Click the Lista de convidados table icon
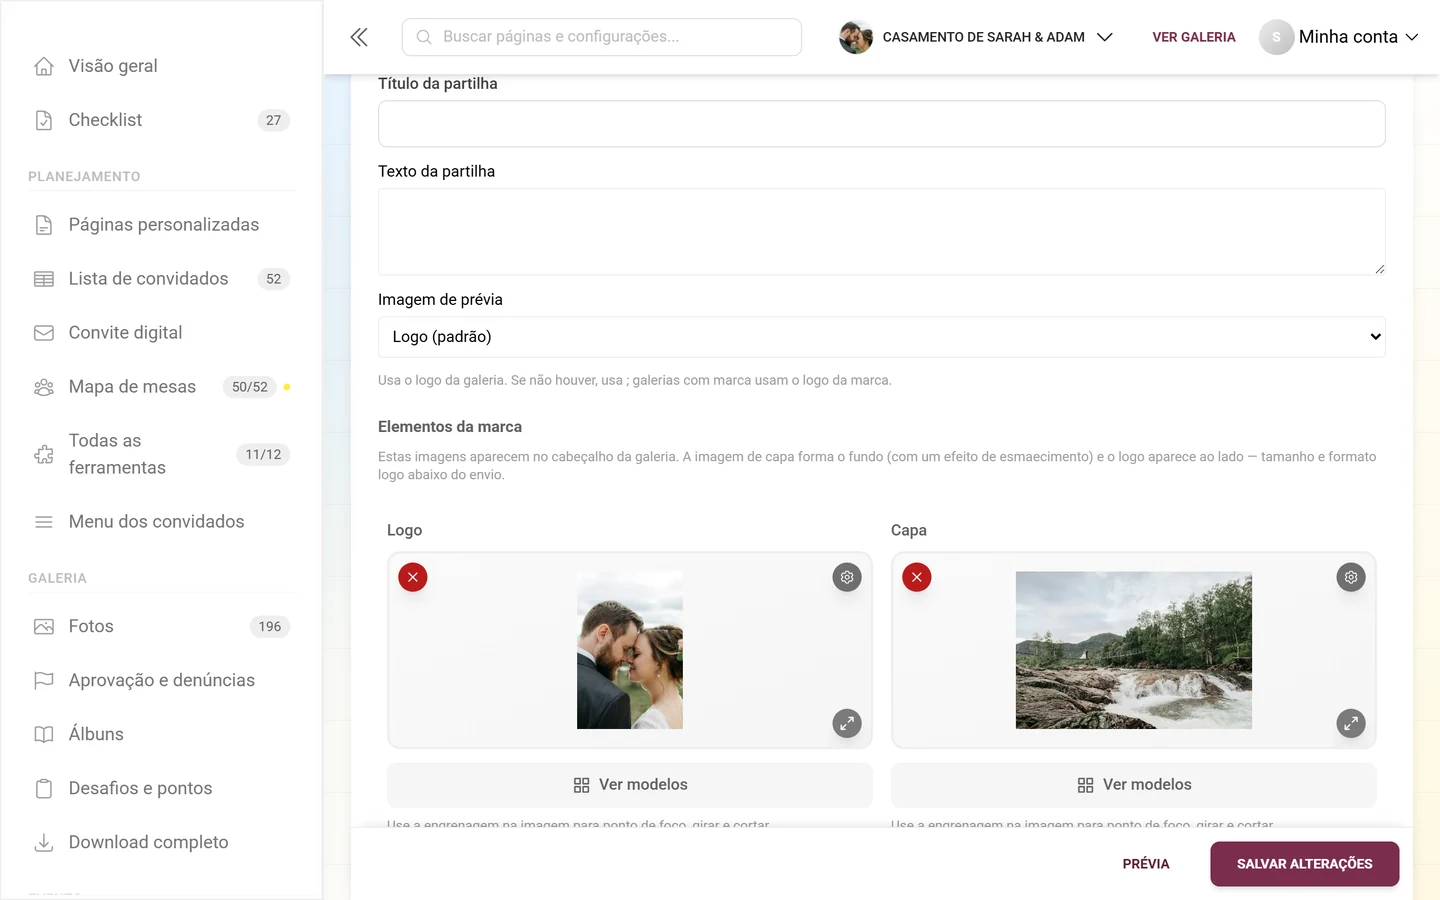Viewport: 1440px width, 900px height. [x=44, y=279]
